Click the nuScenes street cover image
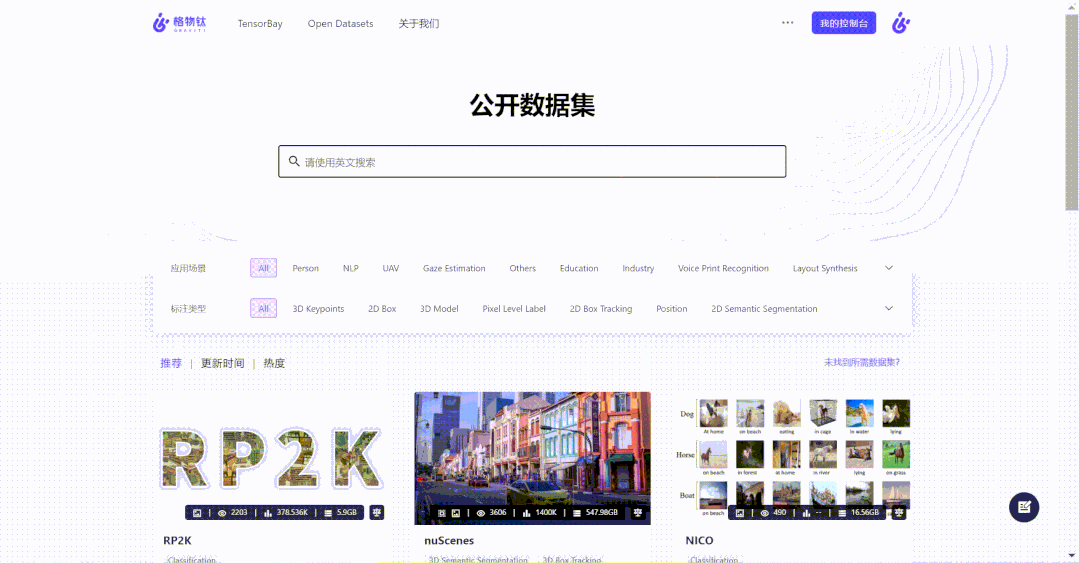This screenshot has width=1079, height=563. [x=532, y=458]
